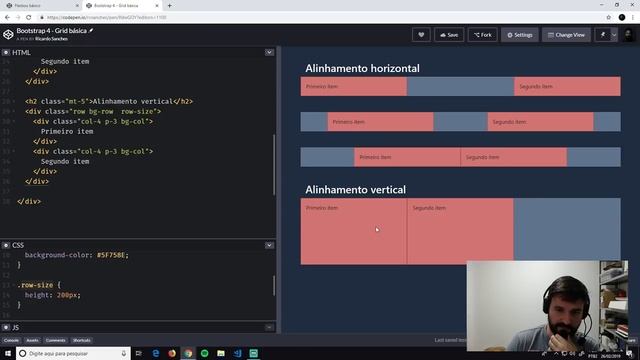Viewport: 640px width, 360px height.
Task: Open Spotify from the taskbar
Action: point(204,353)
